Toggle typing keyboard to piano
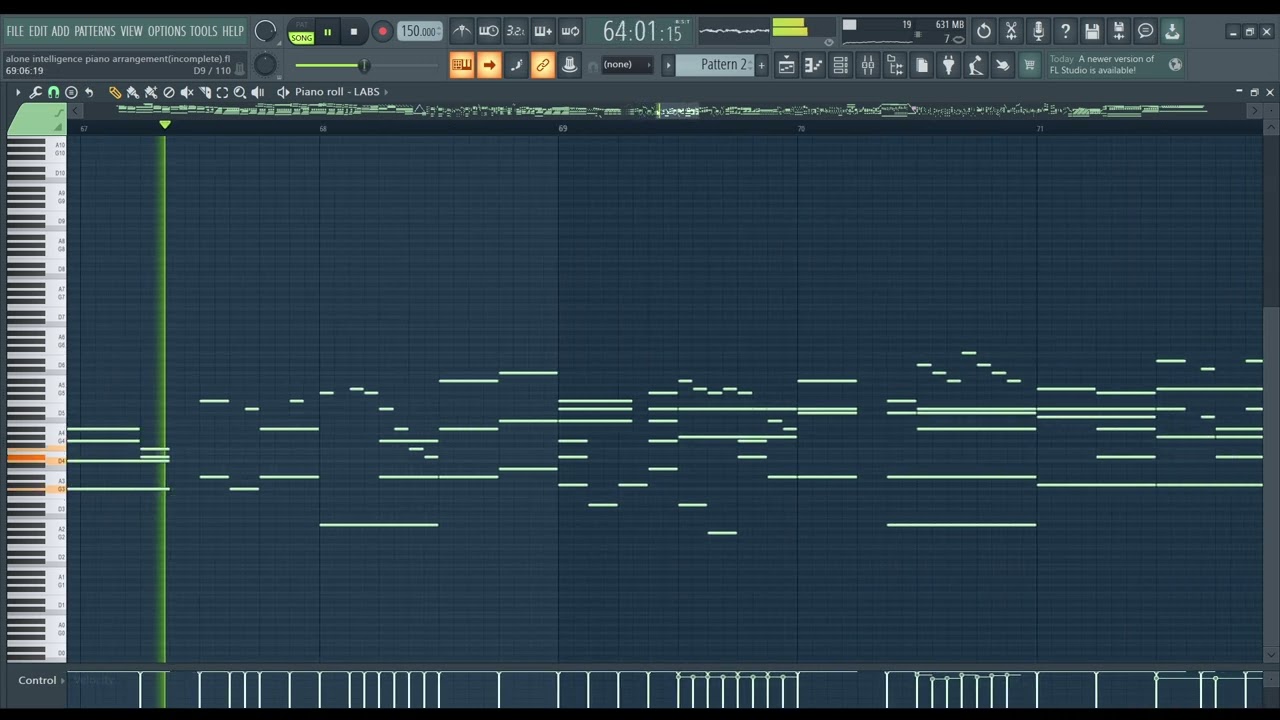 pyautogui.click(x=461, y=65)
